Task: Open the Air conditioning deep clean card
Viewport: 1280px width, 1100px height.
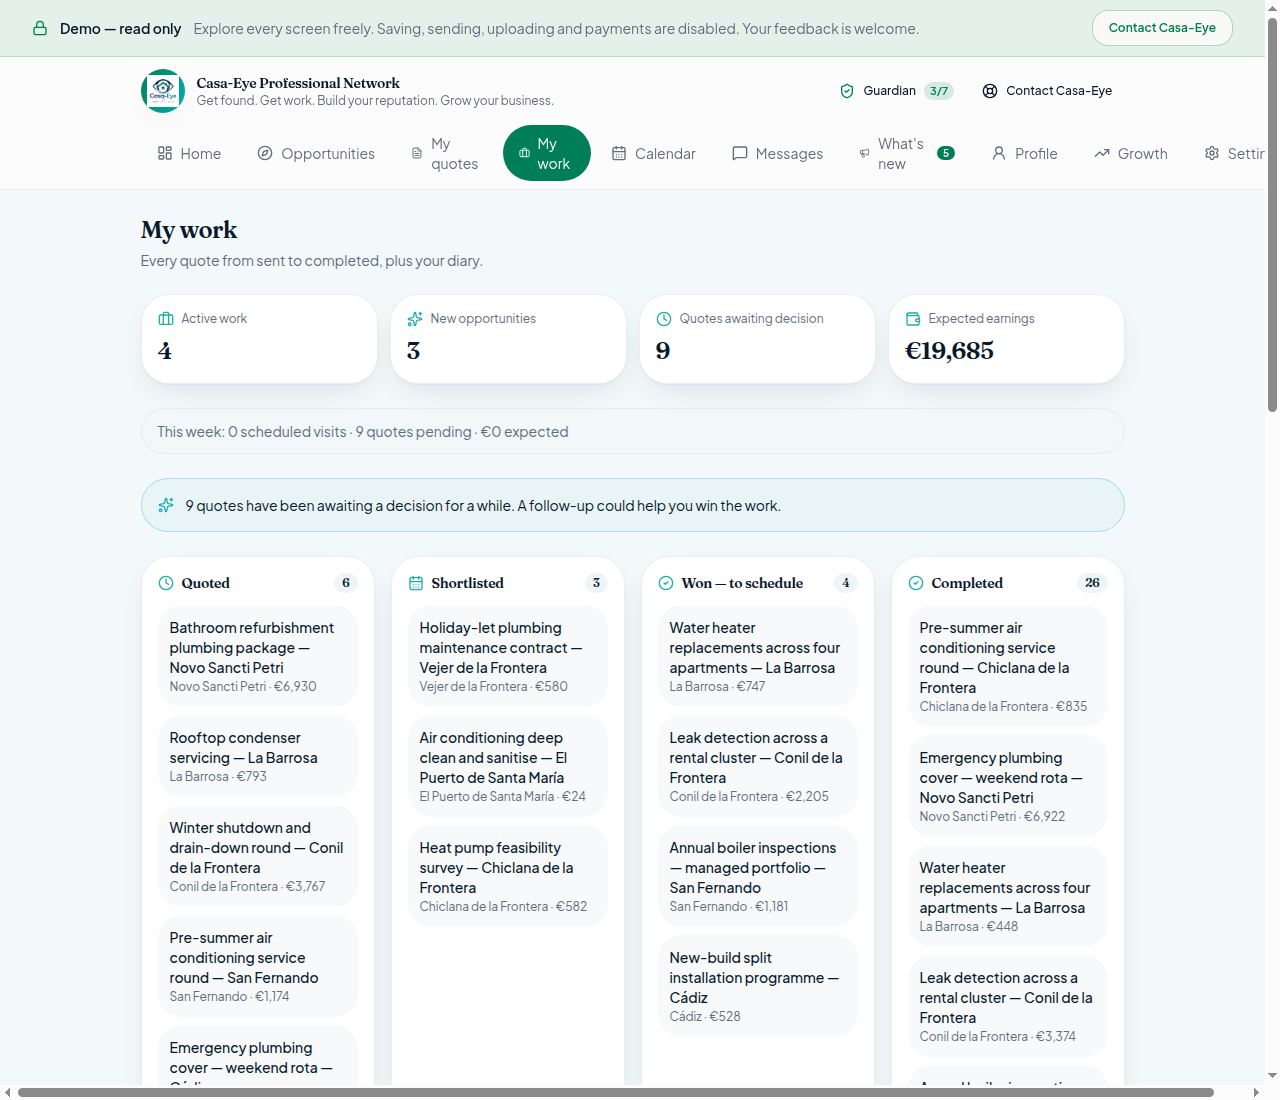Action: pos(508,766)
